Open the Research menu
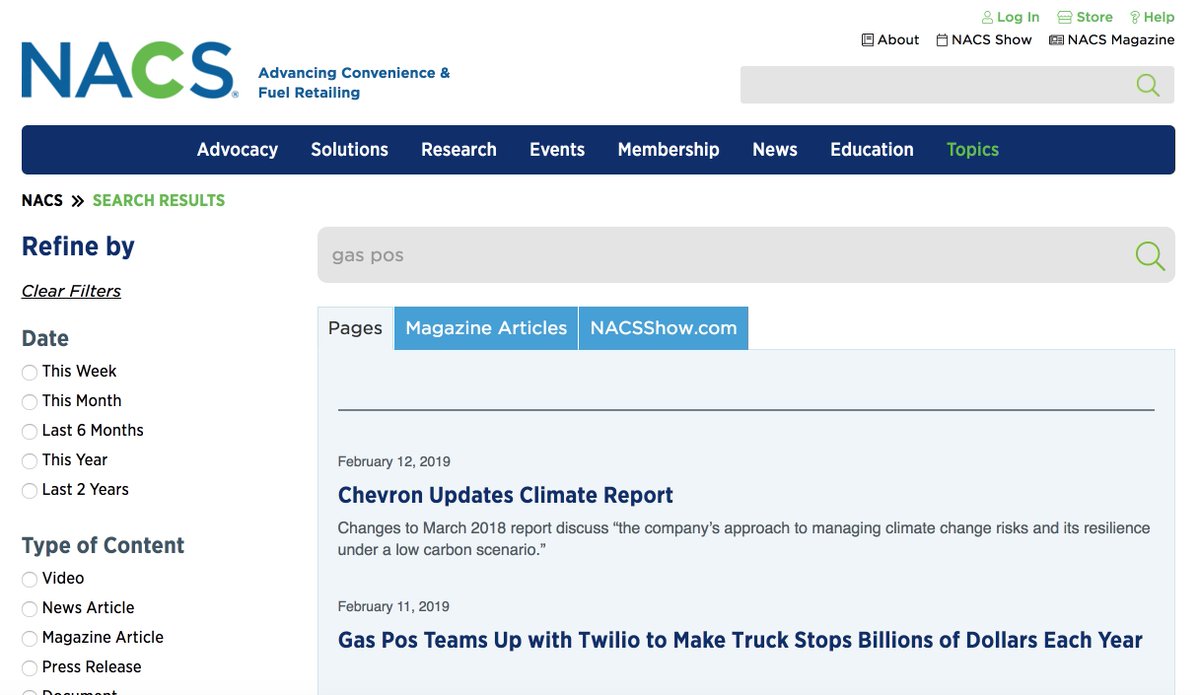The height and width of the screenshot is (695, 1200). [459, 150]
